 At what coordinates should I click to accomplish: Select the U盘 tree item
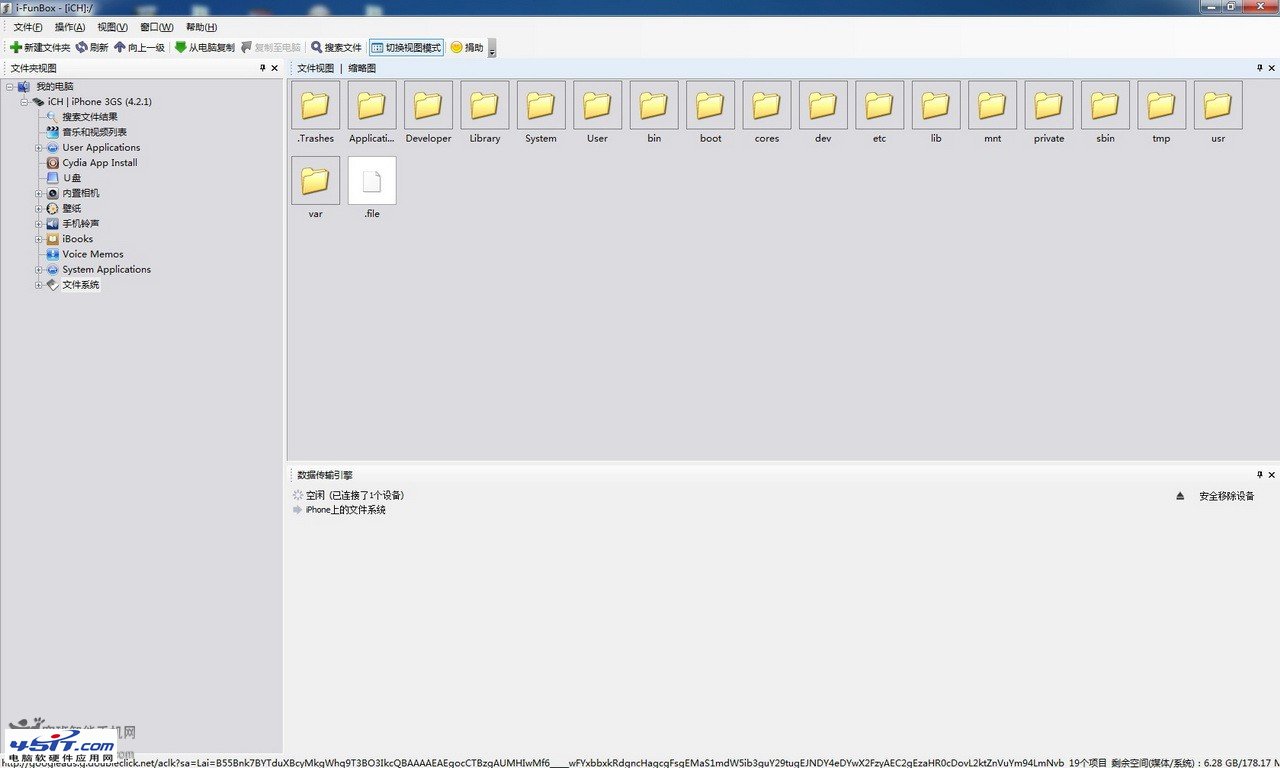pos(72,178)
